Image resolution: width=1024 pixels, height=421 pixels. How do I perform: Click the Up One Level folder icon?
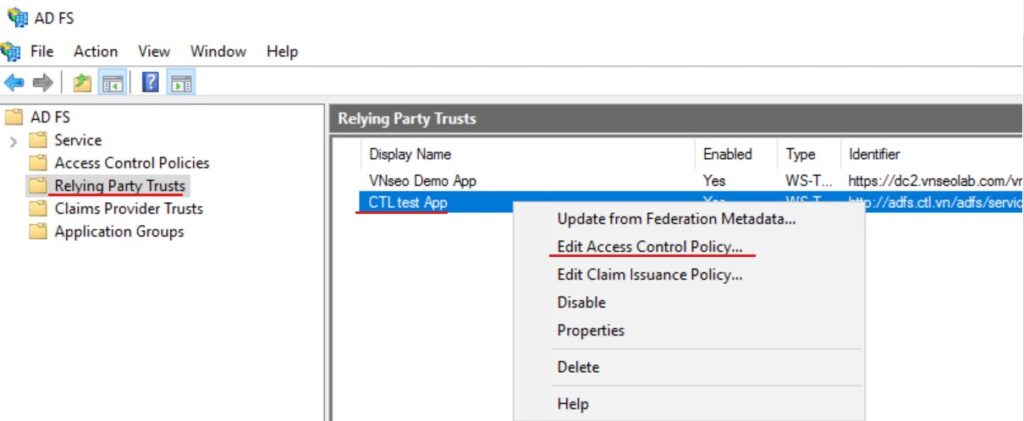point(82,83)
